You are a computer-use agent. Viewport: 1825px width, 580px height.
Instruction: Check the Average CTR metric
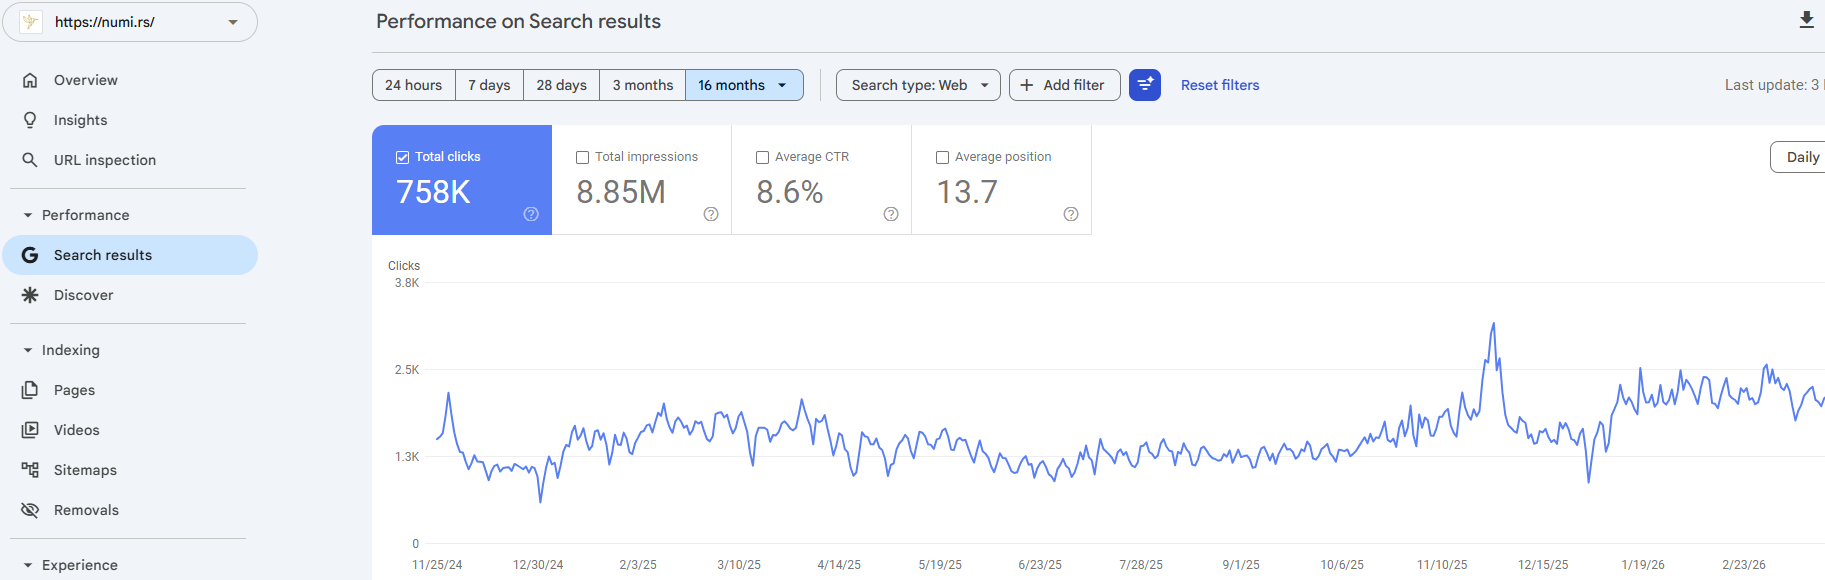coord(763,157)
